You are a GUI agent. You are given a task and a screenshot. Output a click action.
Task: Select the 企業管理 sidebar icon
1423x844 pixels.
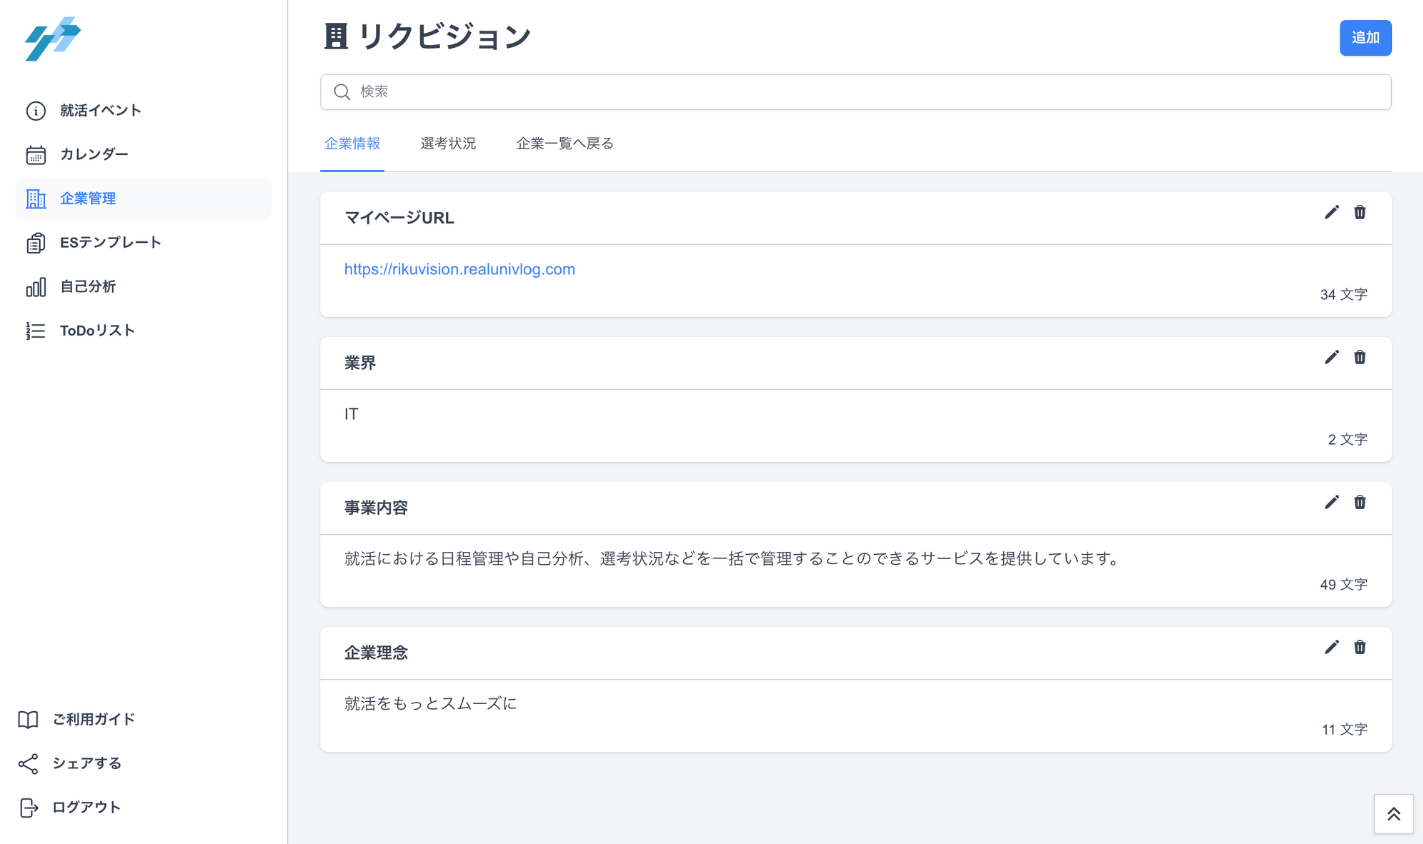35,198
